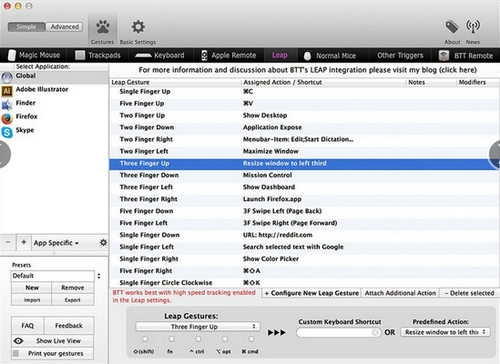Select the Two Finger Right row
The image size is (500, 364).
pos(304,140)
